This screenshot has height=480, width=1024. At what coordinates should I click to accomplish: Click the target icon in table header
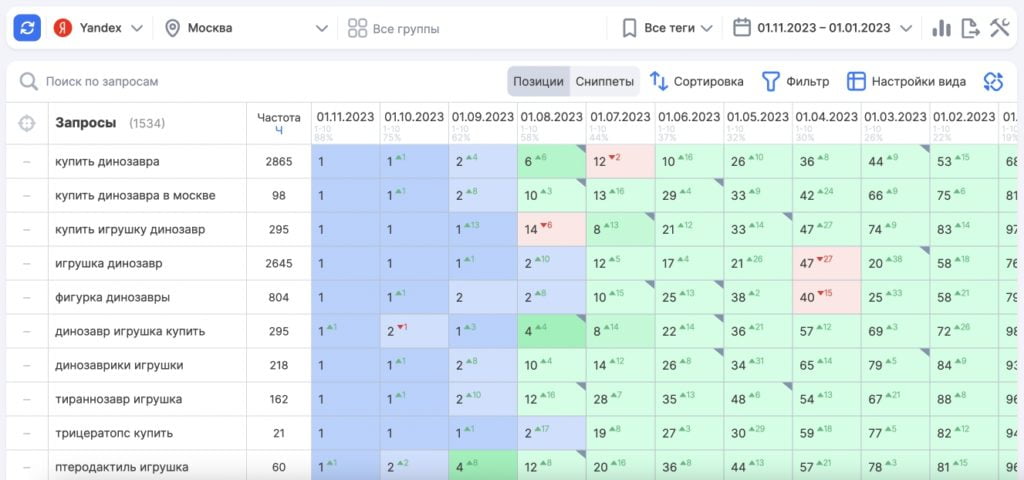[27, 123]
